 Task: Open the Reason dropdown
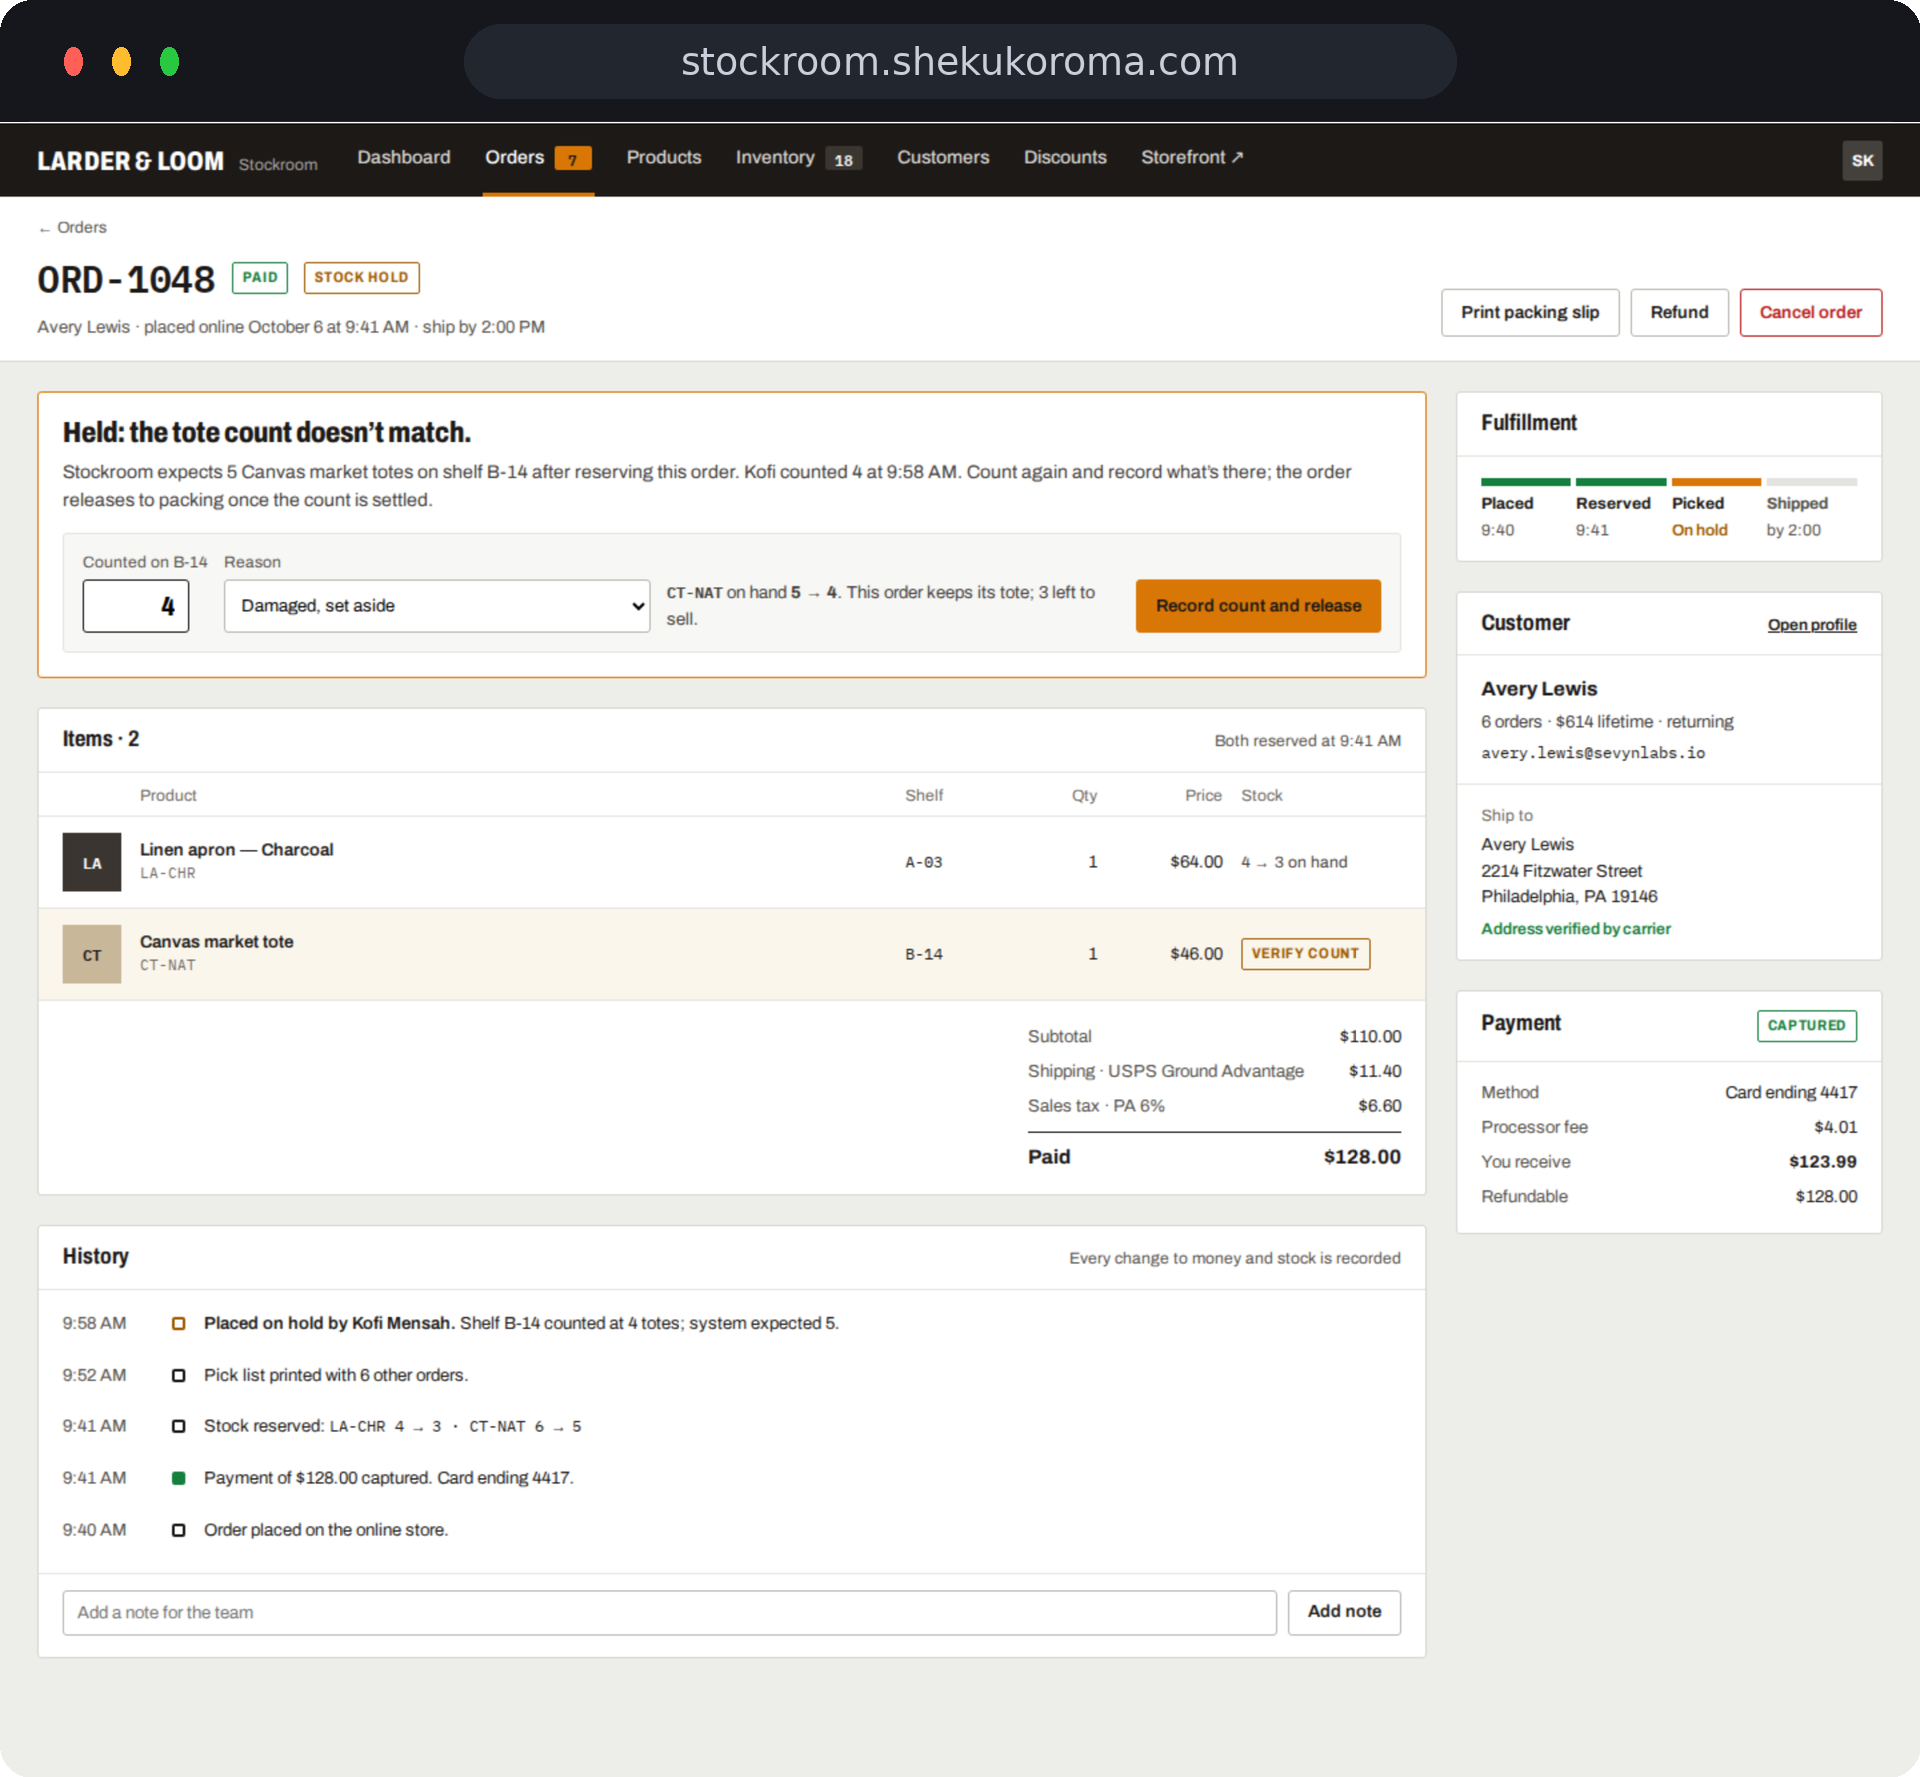437,606
